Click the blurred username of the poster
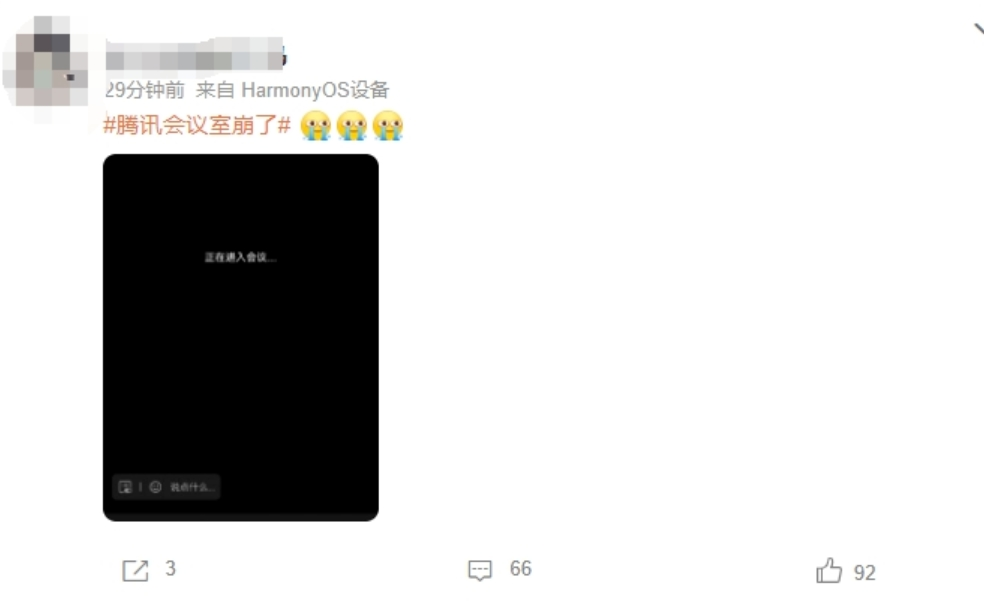This screenshot has height=601, width=984. click(x=195, y=55)
